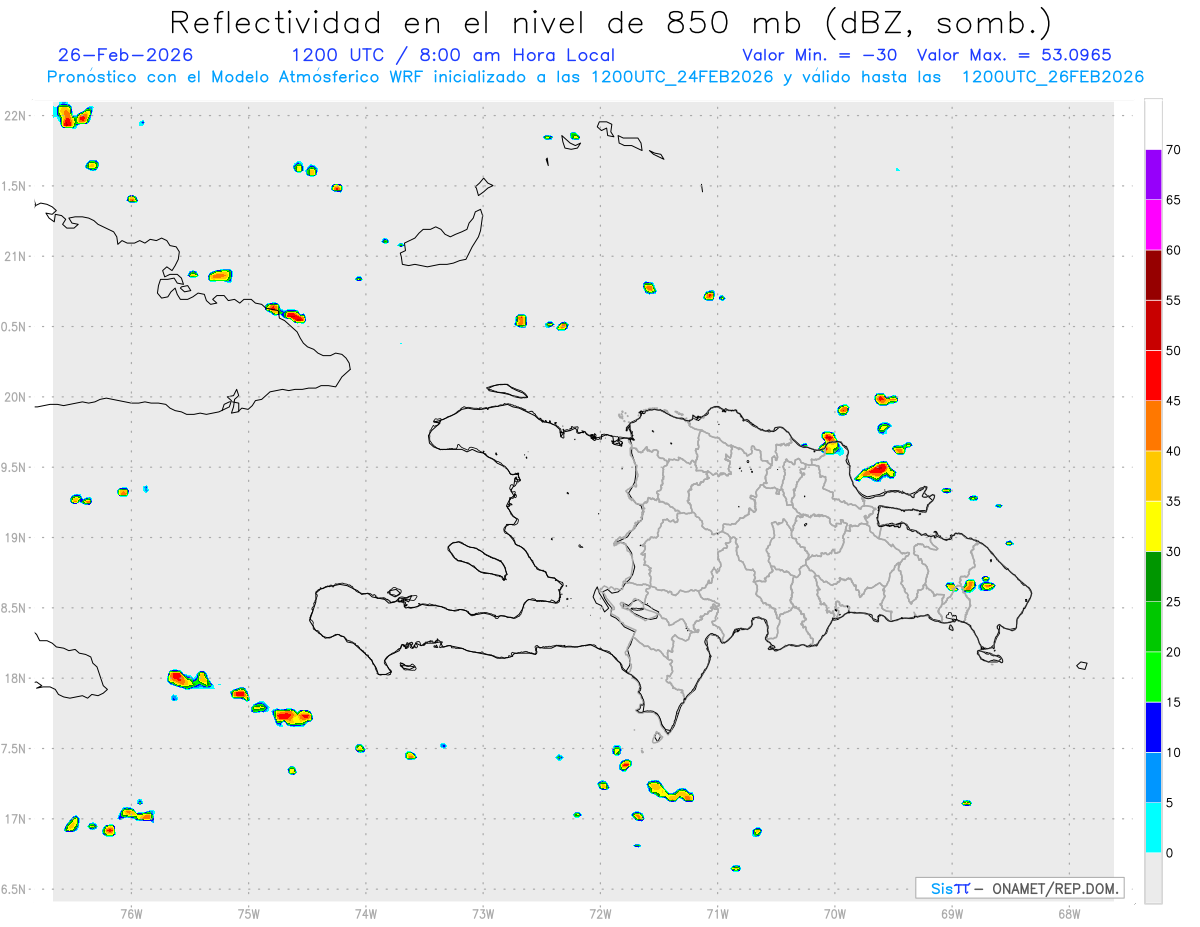The width and height of the screenshot is (1200, 927).
Task: Click the '50' tick on the color scale
Action: 1173,351
